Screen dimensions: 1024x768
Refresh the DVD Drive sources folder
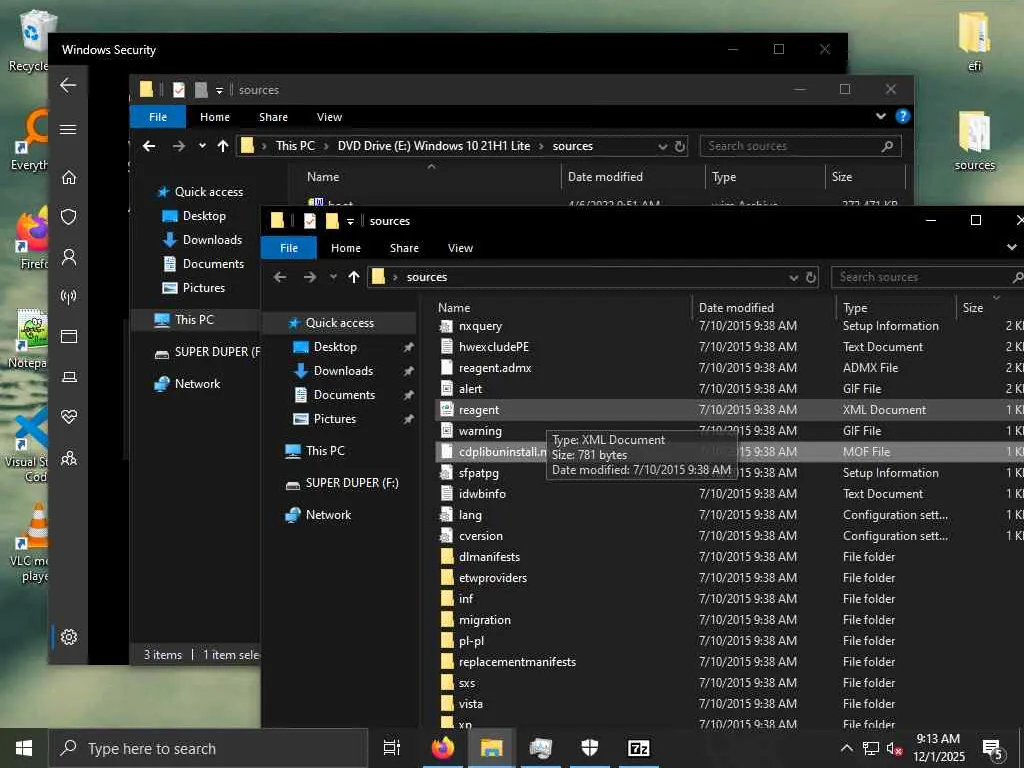coord(680,146)
